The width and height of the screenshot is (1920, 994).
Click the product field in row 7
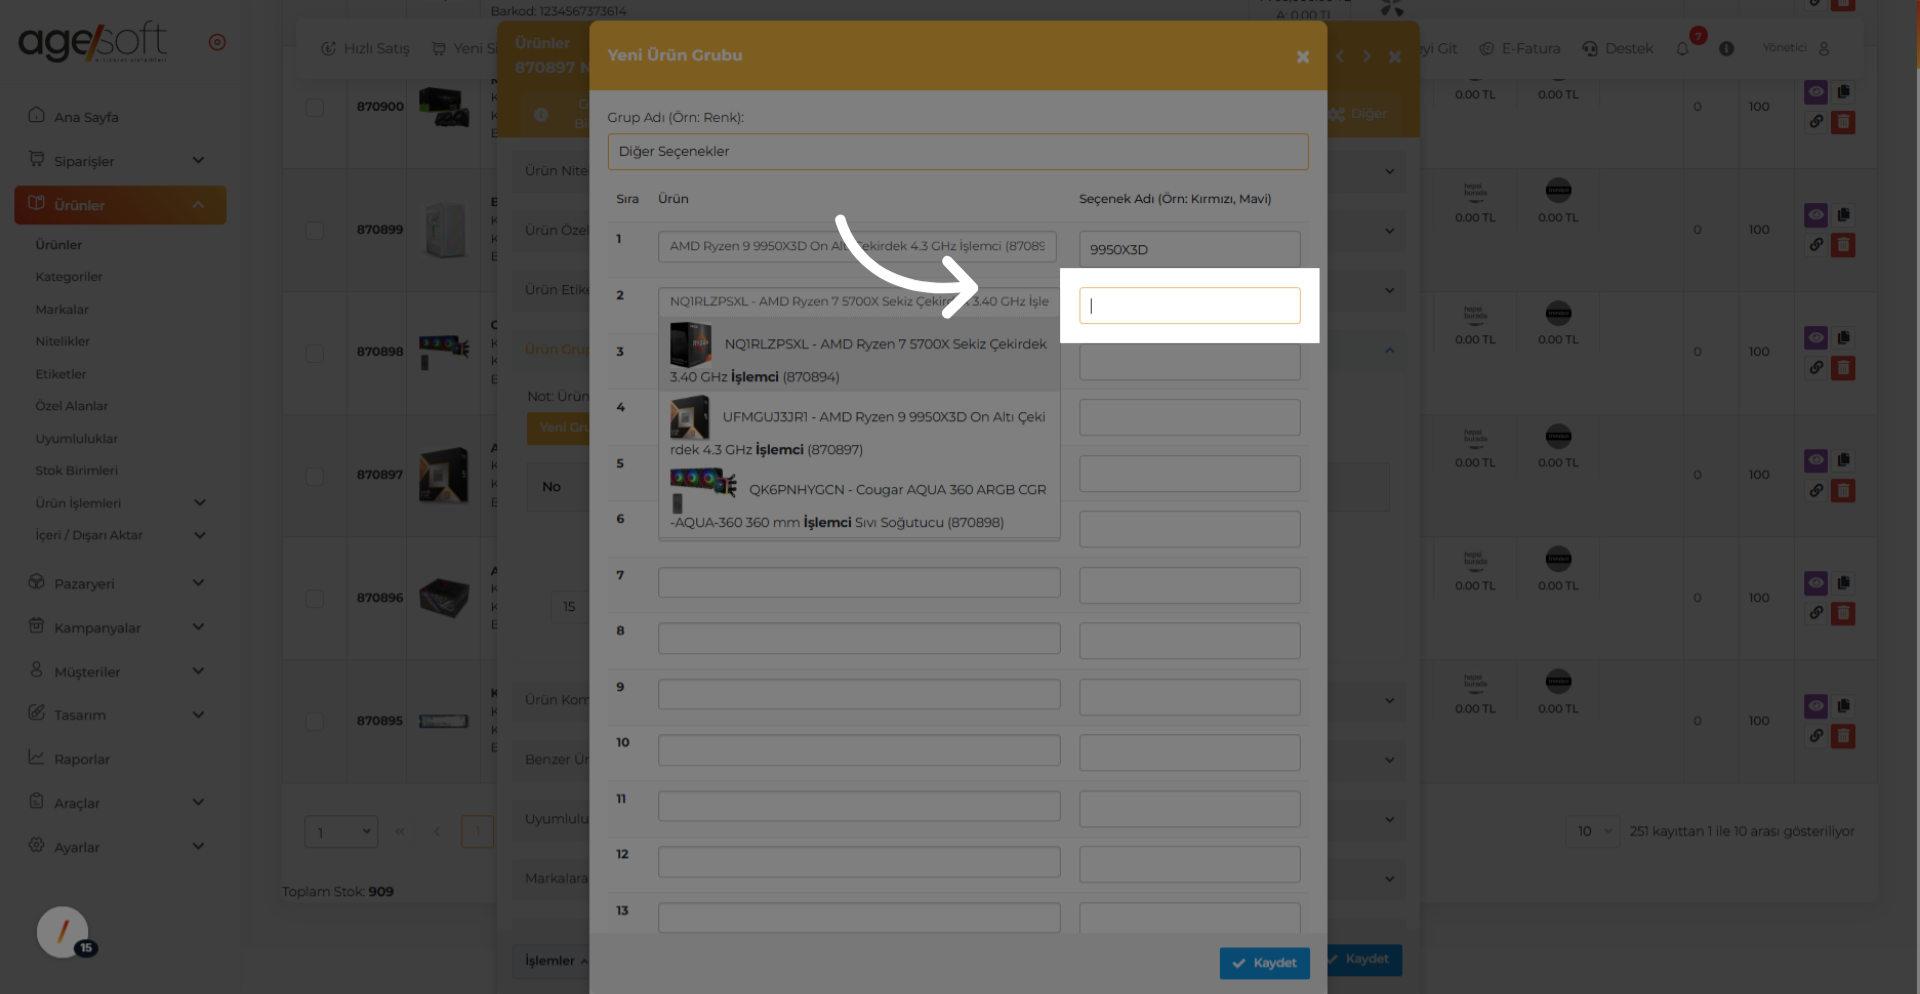[859, 583]
